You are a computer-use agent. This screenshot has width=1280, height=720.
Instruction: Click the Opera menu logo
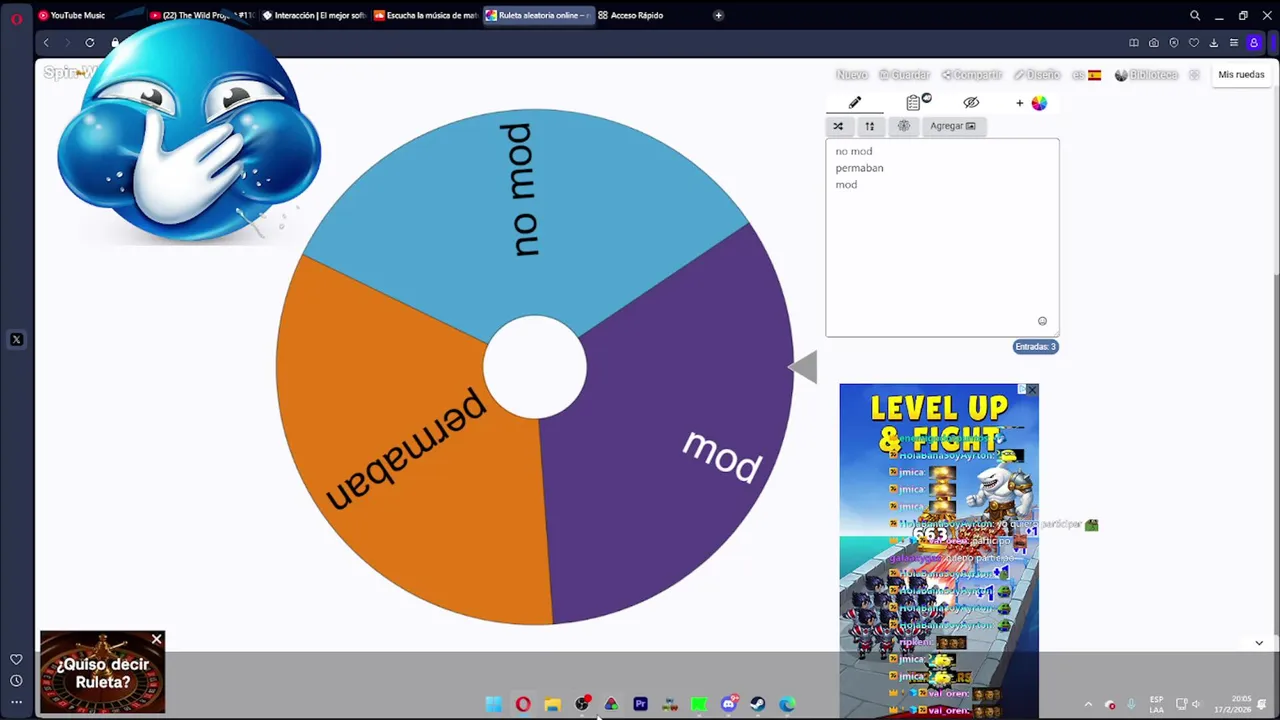(x=16, y=17)
